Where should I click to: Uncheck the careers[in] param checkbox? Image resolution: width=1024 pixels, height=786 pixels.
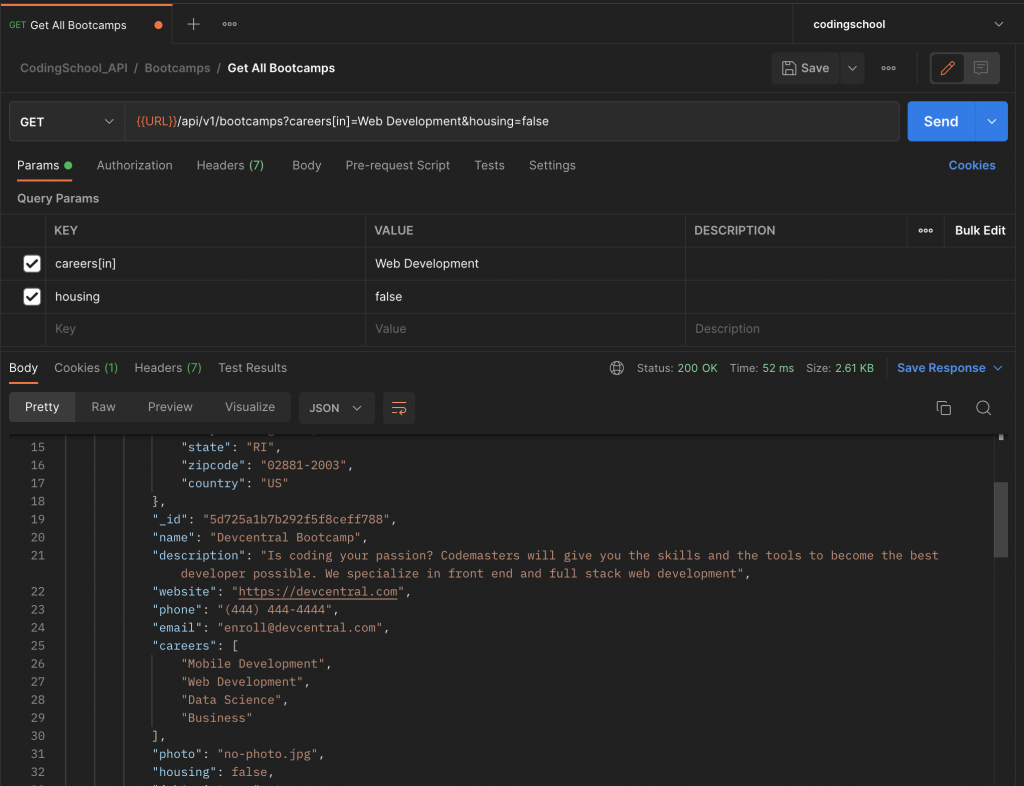click(32, 264)
